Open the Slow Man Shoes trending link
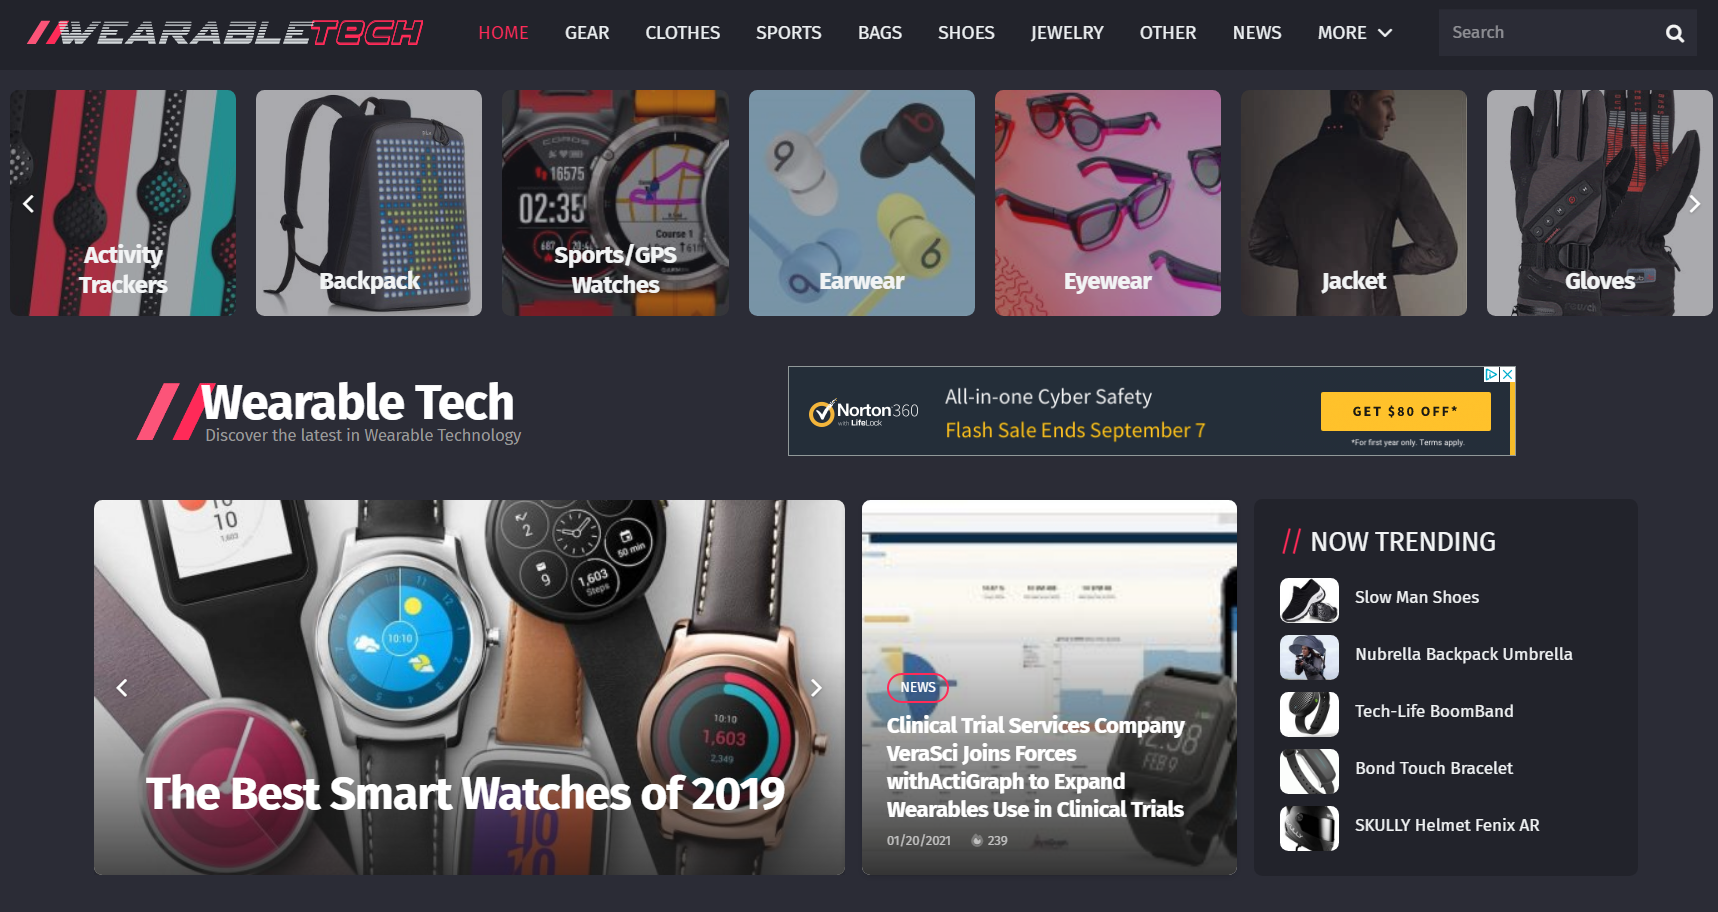 click(x=1416, y=597)
